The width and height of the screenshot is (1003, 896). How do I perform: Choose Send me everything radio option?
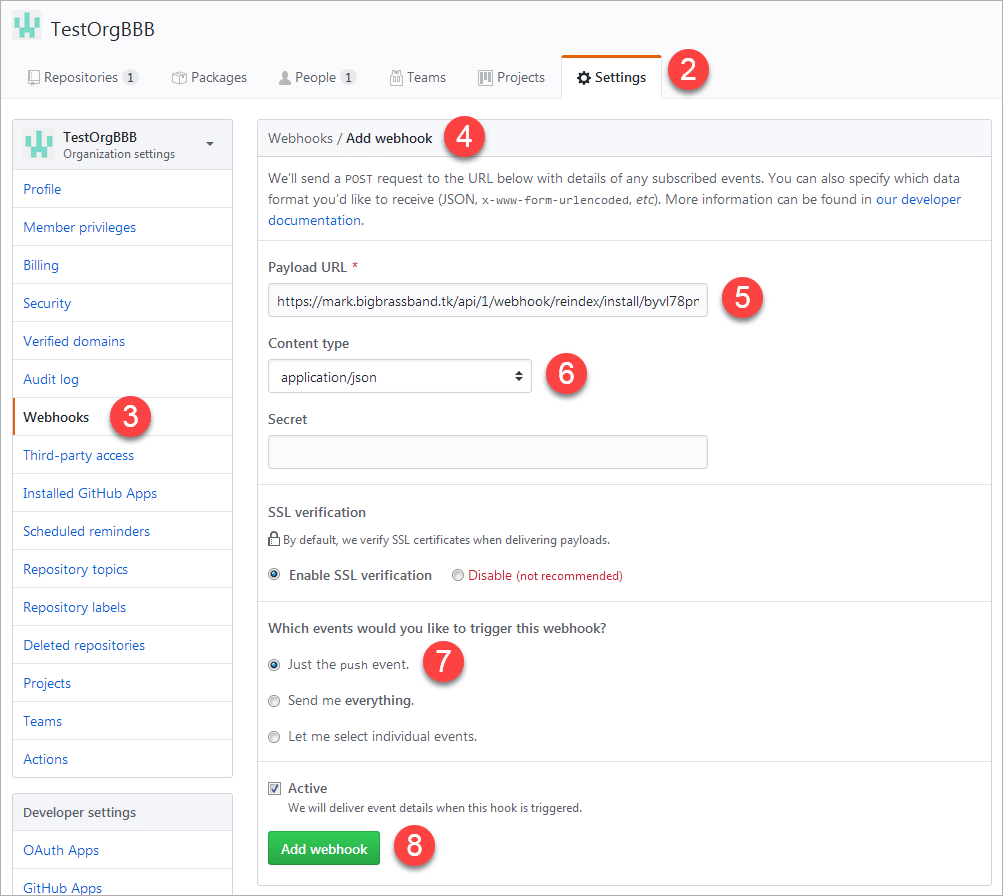[274, 701]
